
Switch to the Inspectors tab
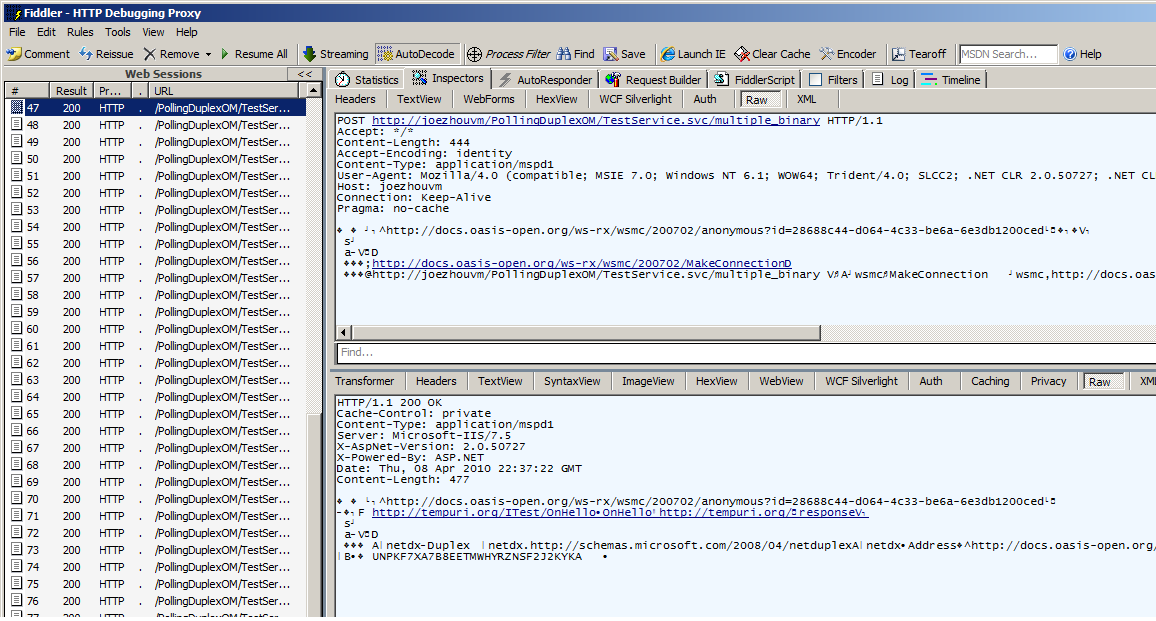(x=448, y=78)
